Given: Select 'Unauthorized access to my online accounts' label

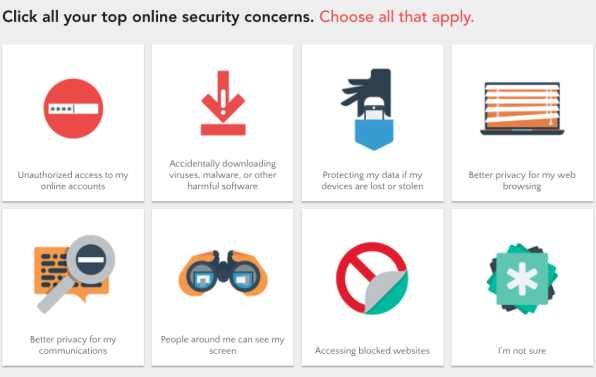Looking at the screenshot, I should click(x=73, y=181).
